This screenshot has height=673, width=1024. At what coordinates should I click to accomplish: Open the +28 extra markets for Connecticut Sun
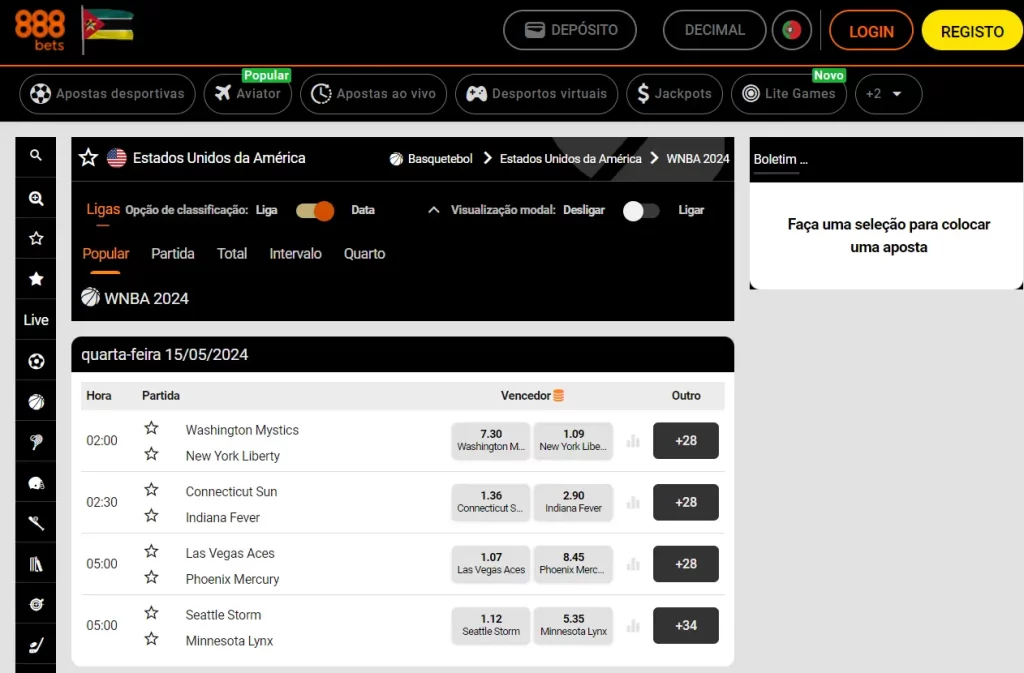685,502
